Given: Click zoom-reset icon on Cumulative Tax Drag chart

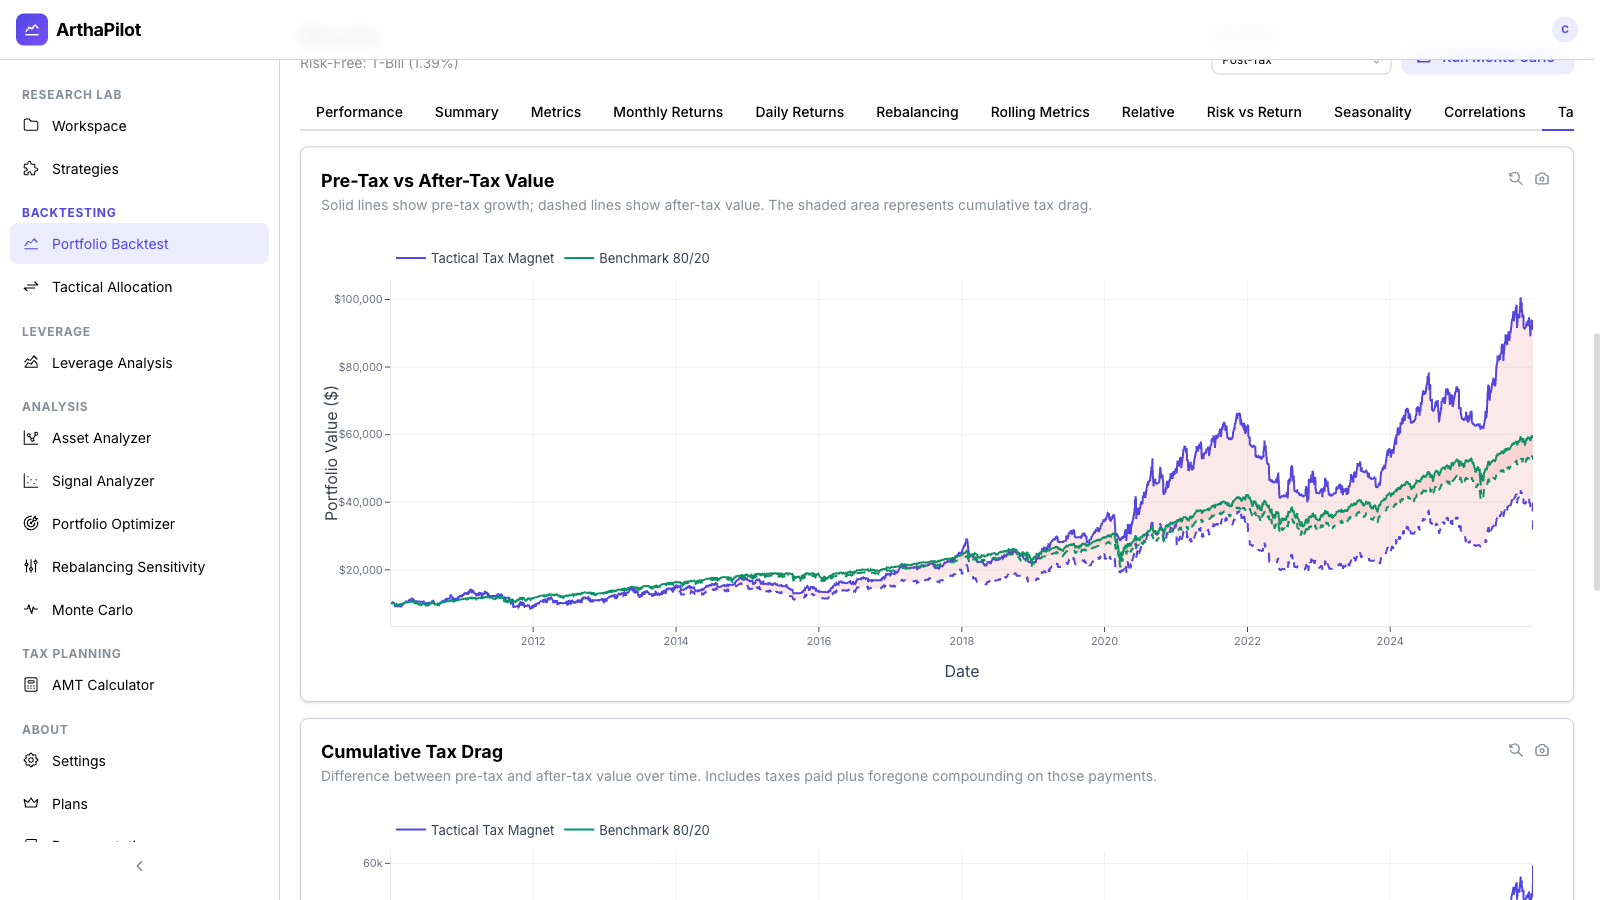Looking at the screenshot, I should (x=1515, y=750).
